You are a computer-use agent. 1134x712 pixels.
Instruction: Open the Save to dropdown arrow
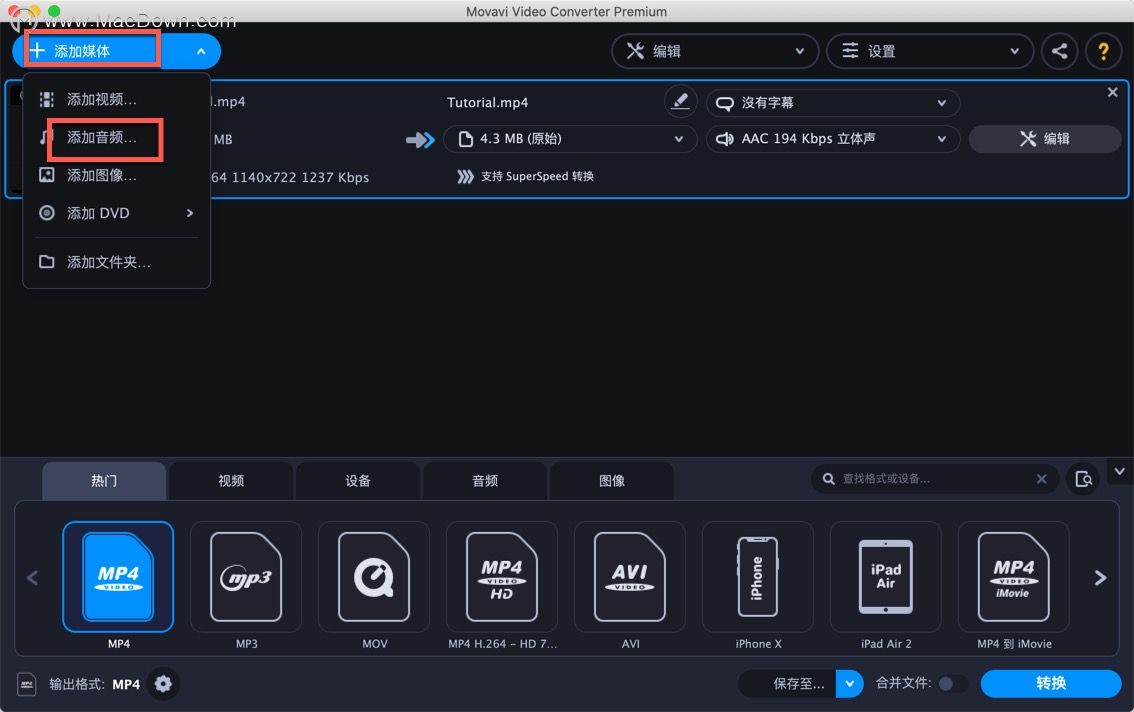click(850, 684)
